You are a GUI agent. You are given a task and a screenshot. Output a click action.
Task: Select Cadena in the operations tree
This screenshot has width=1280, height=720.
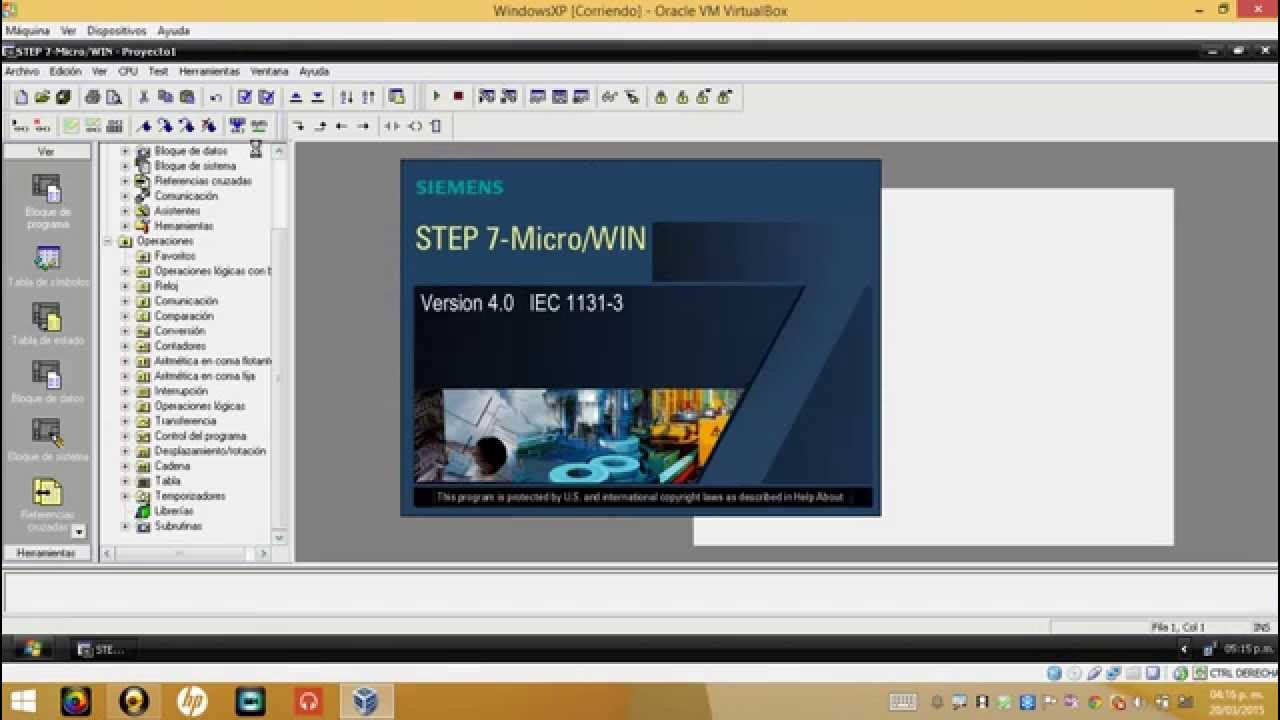[x=172, y=466]
